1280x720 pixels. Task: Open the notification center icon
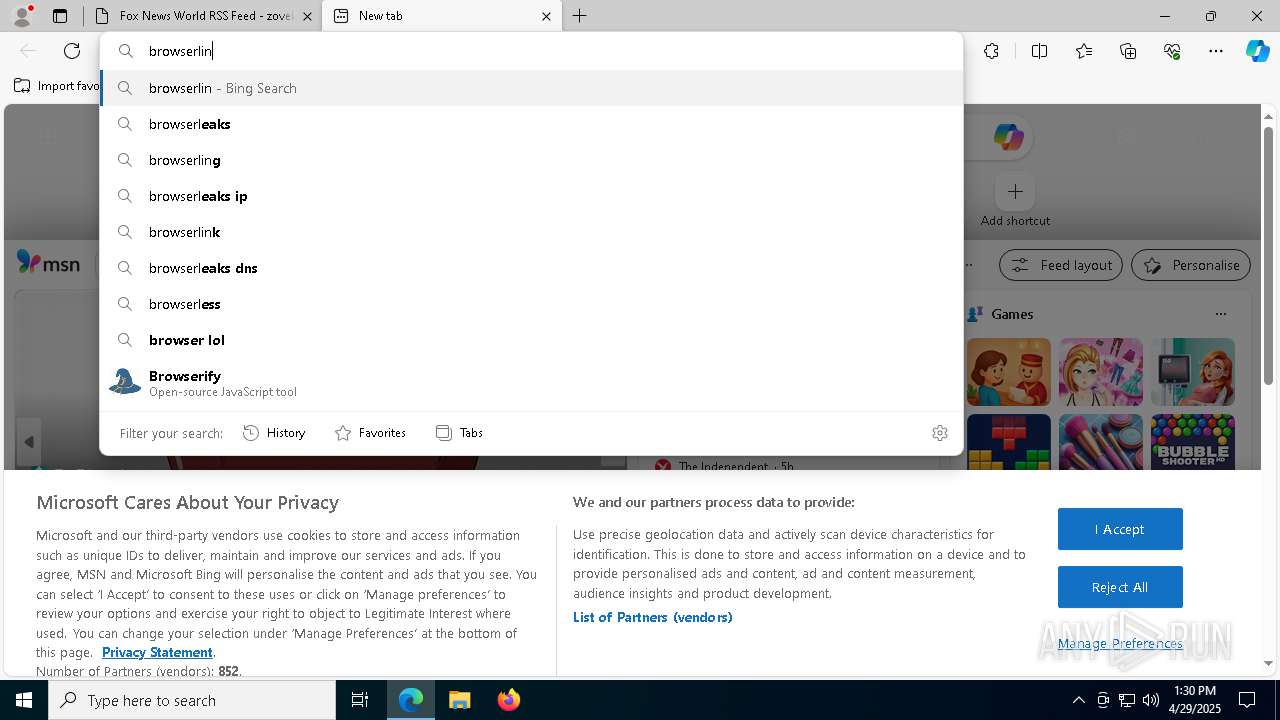tap(1247, 700)
